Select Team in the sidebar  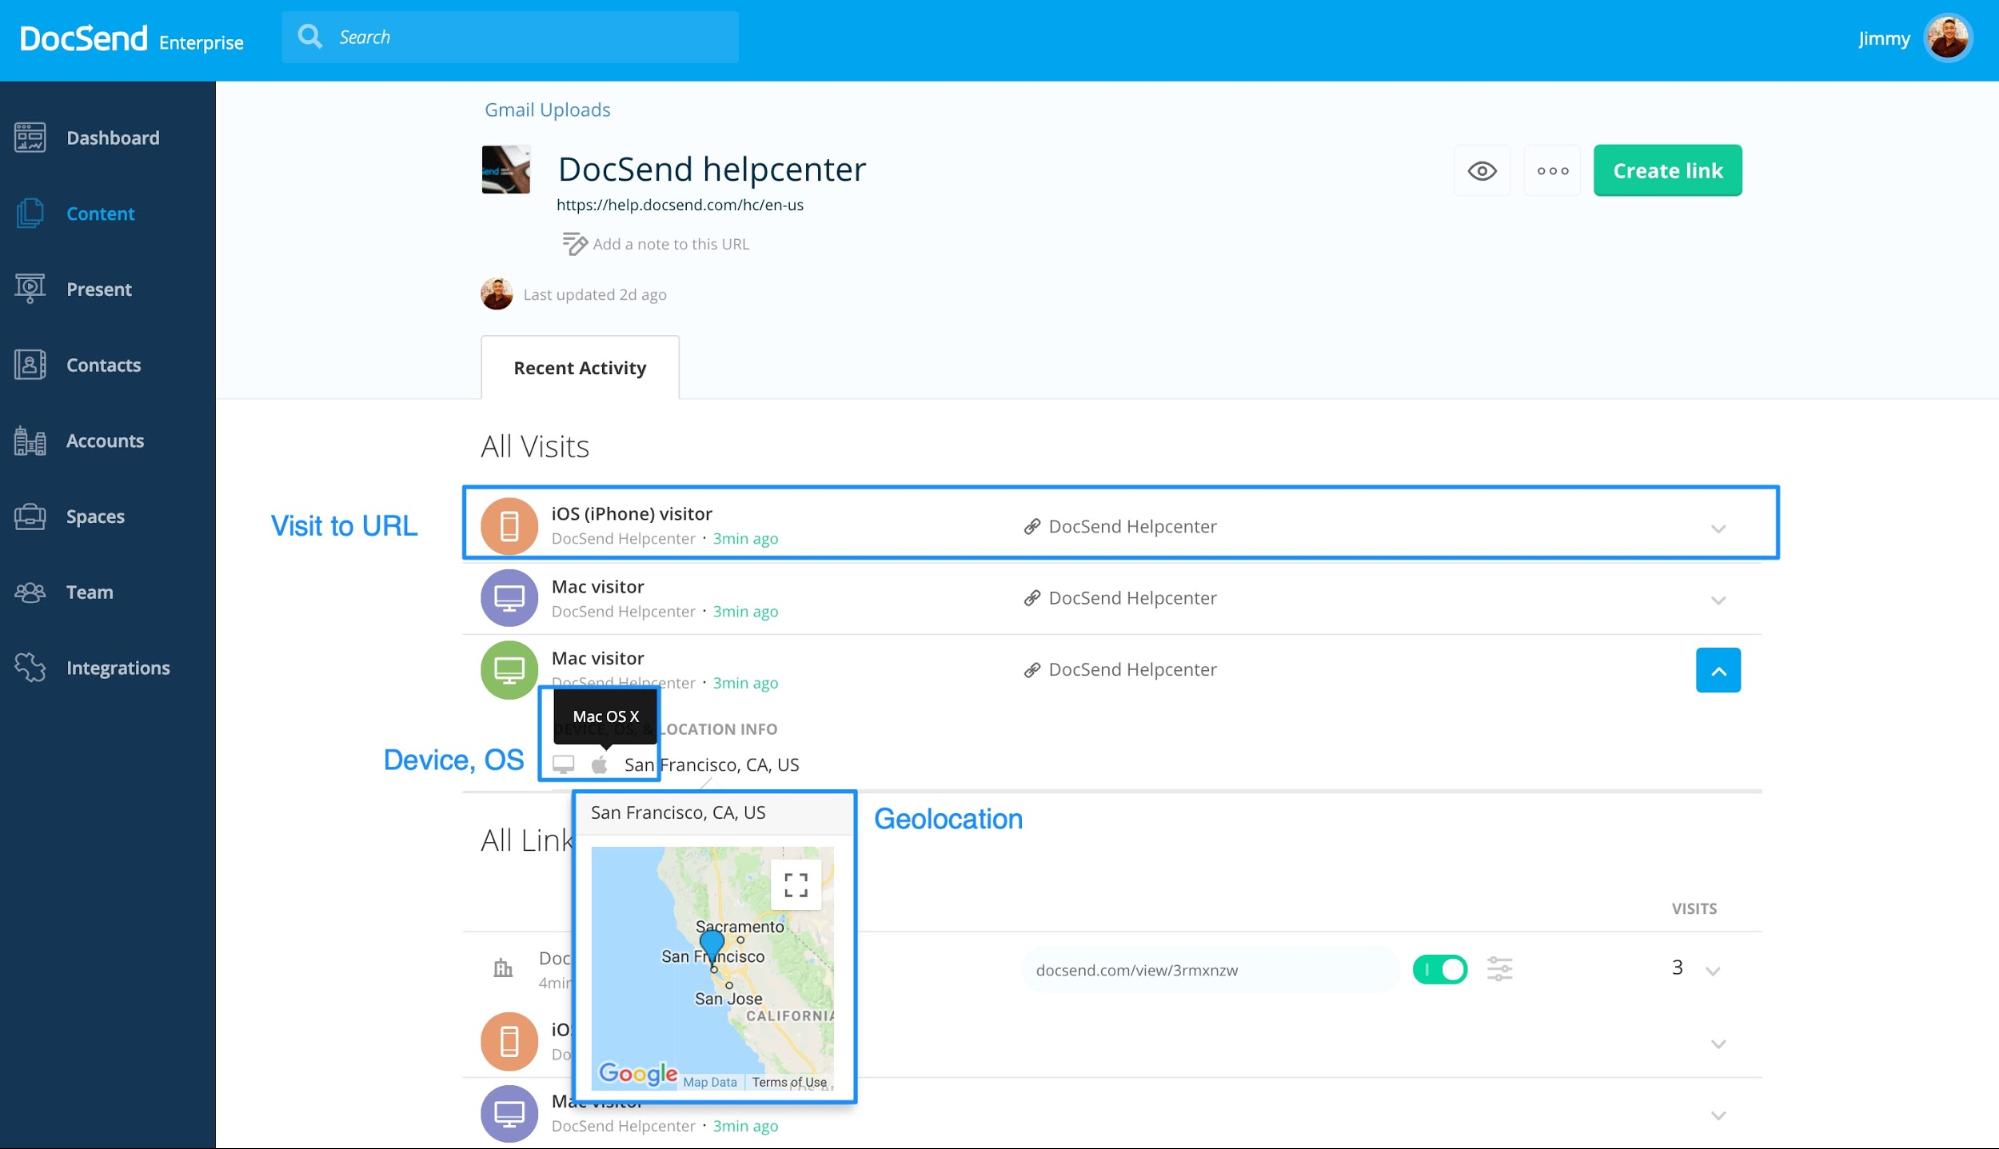pyautogui.click(x=90, y=592)
